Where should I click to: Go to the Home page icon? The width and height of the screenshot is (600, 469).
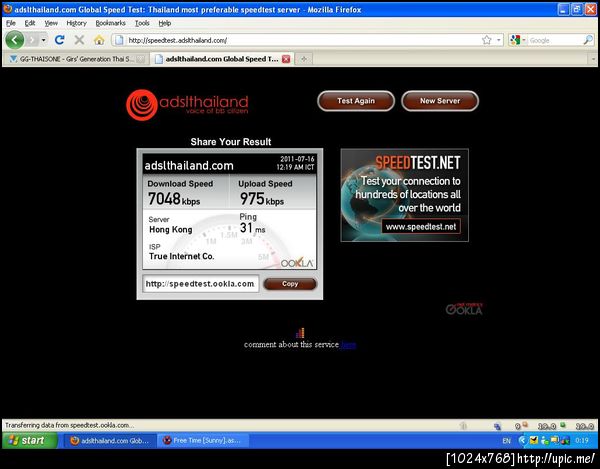[99, 40]
